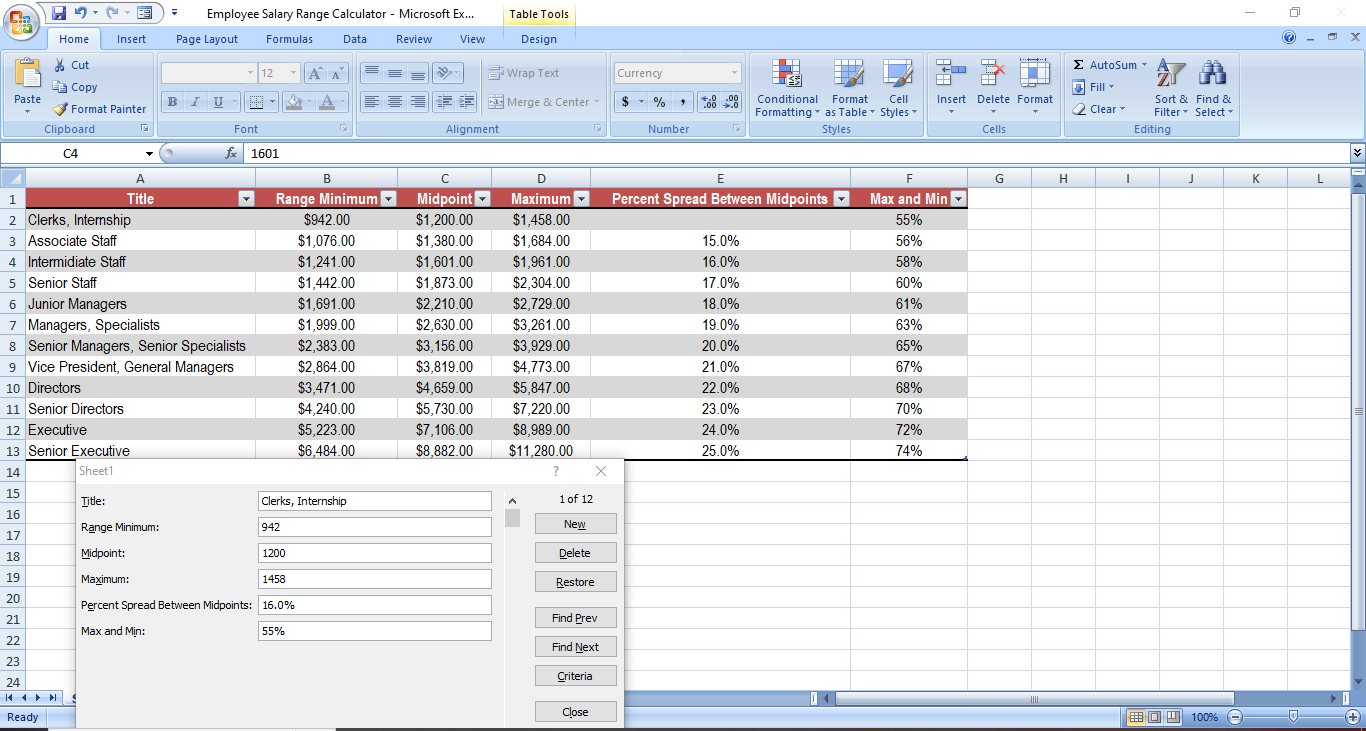The width and height of the screenshot is (1366, 731).
Task: Click Find Next in the data form
Action: tap(575, 647)
